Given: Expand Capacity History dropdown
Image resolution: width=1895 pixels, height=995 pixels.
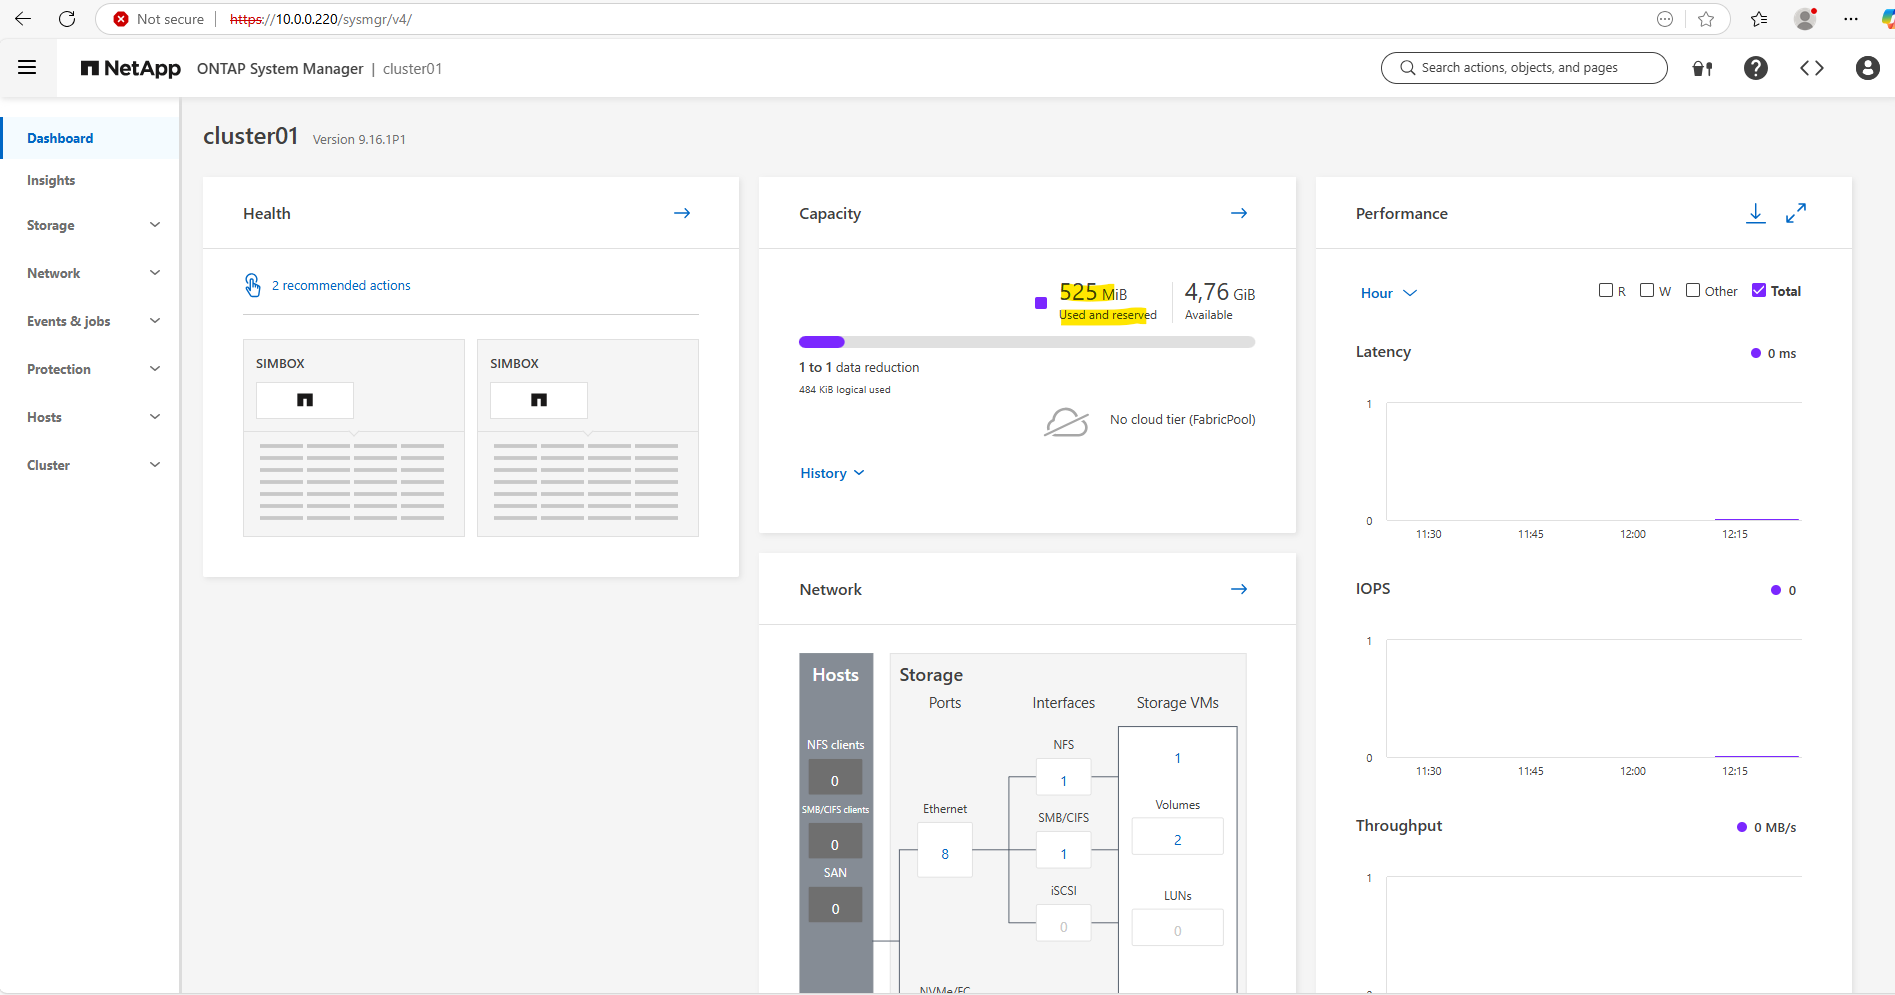Looking at the screenshot, I should click(832, 473).
